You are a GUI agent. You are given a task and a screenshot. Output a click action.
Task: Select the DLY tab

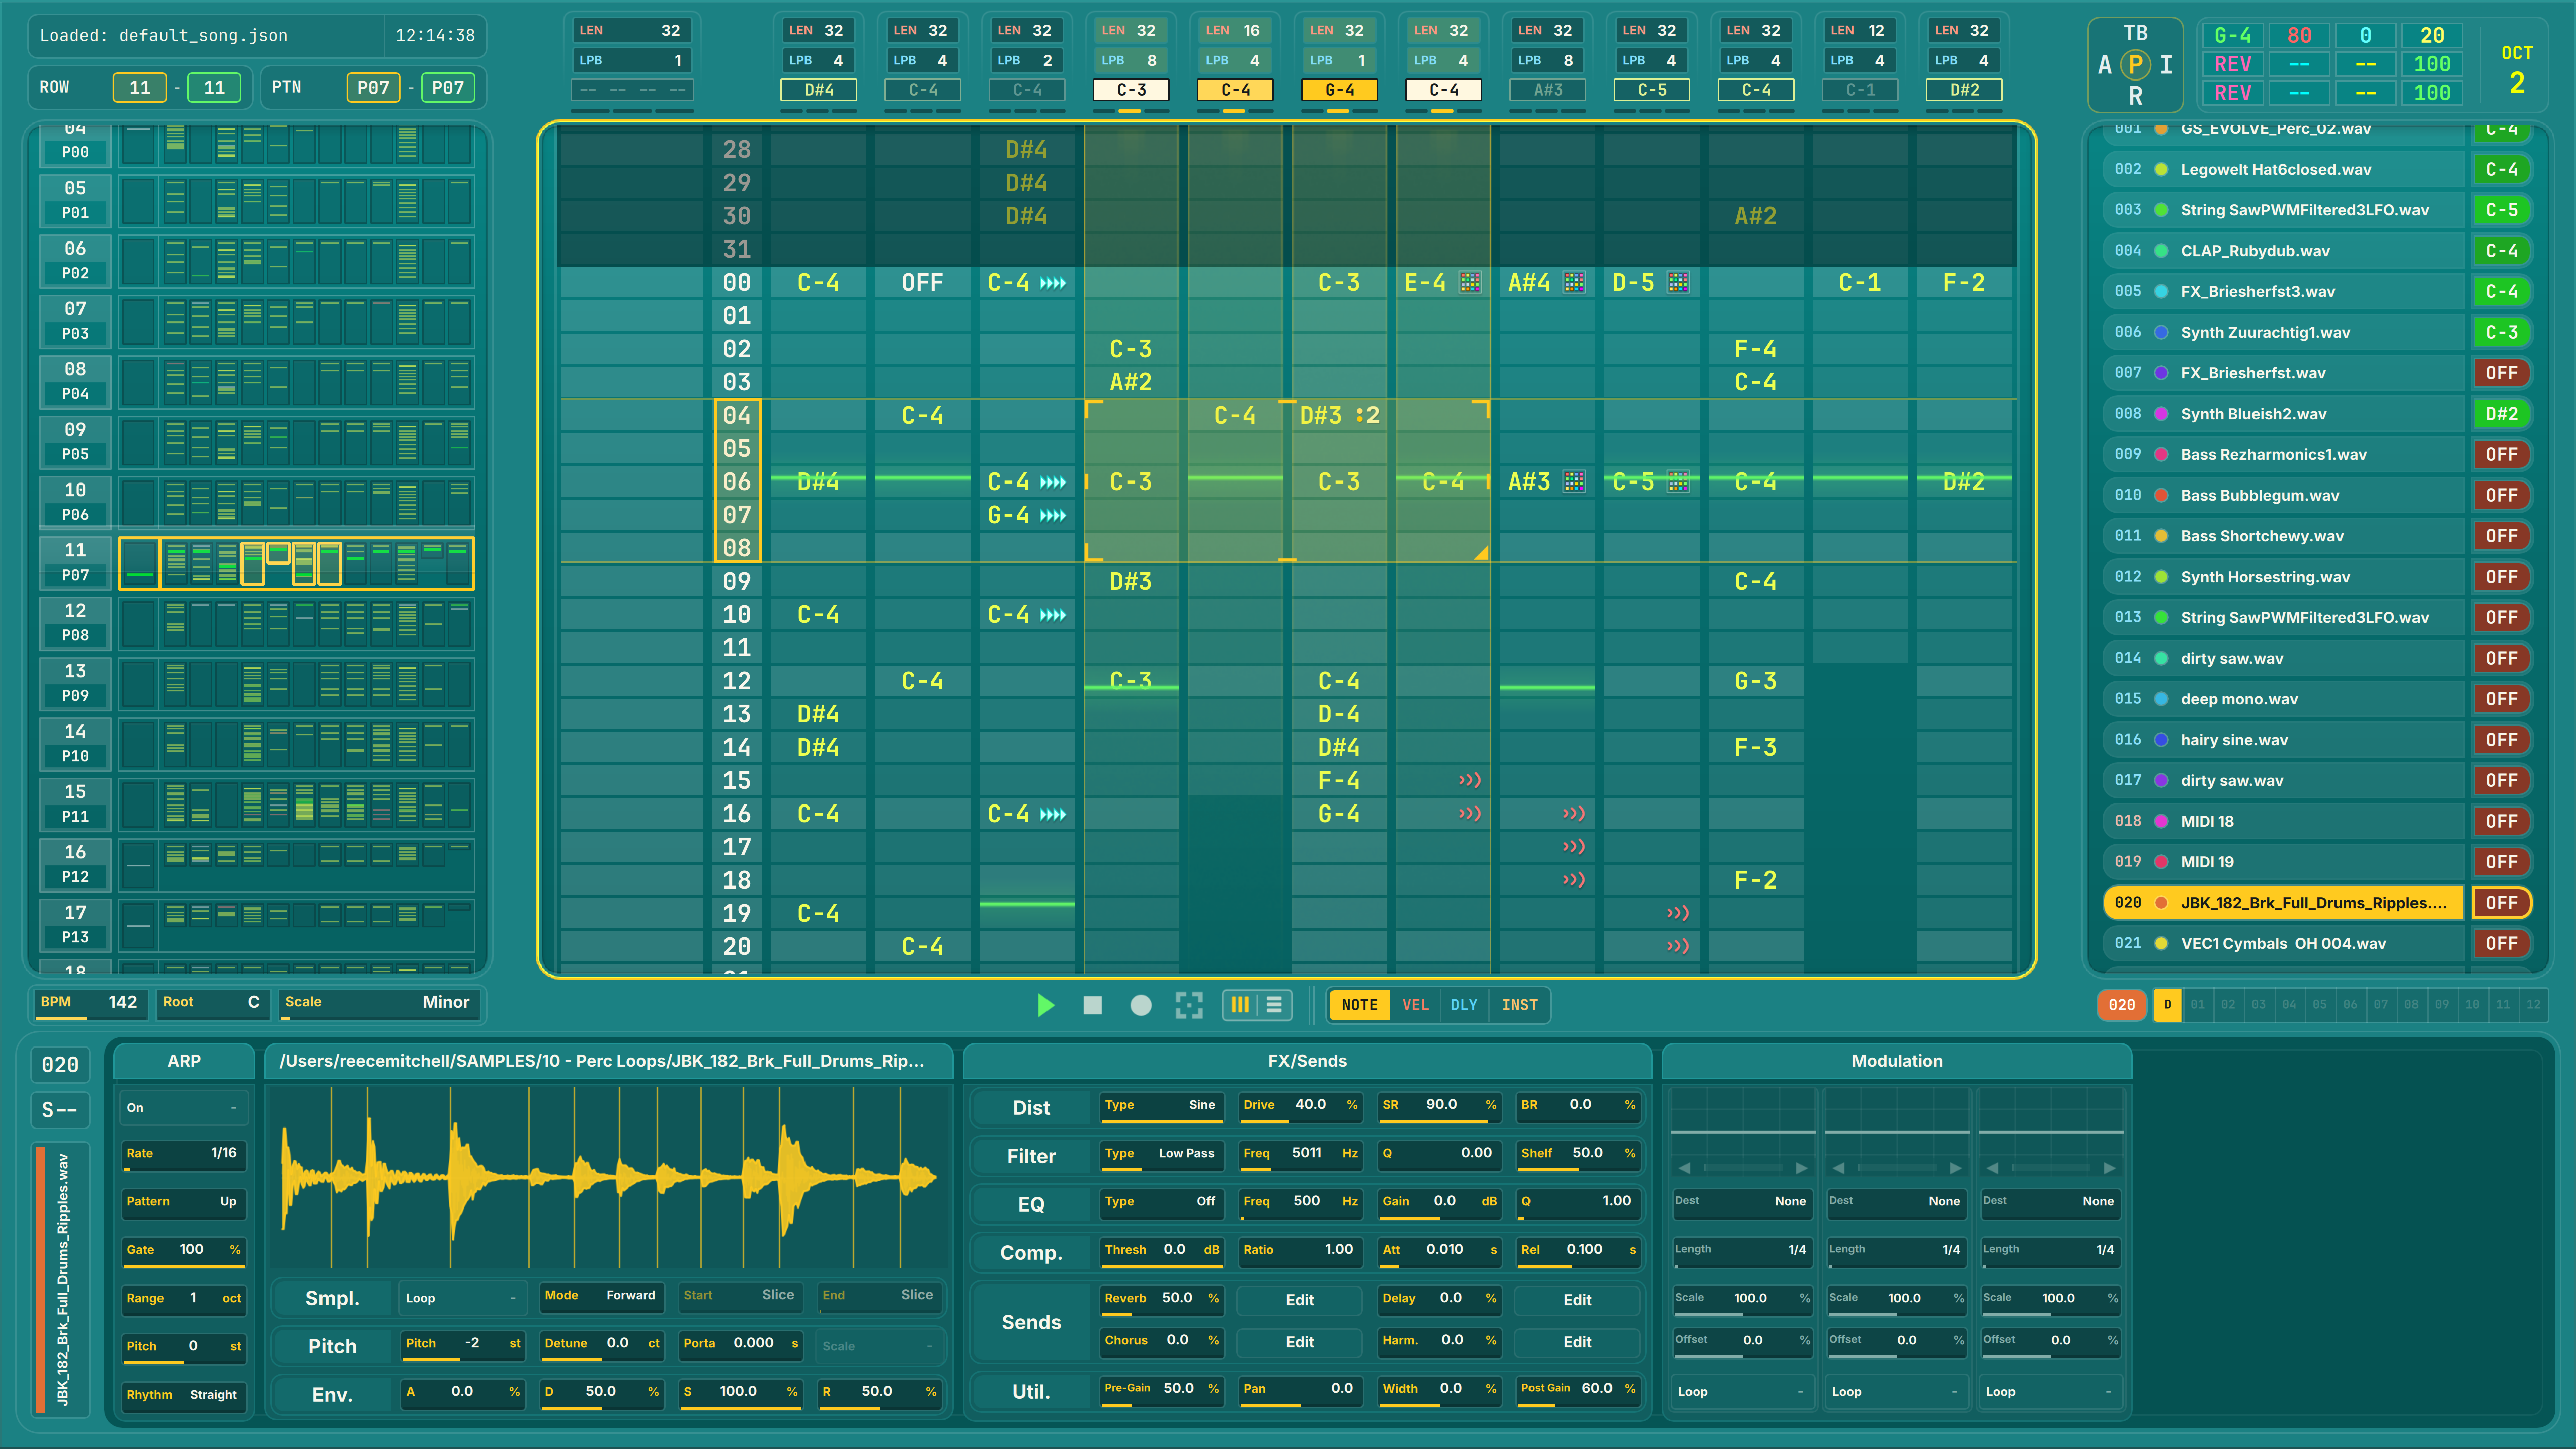click(1464, 1005)
